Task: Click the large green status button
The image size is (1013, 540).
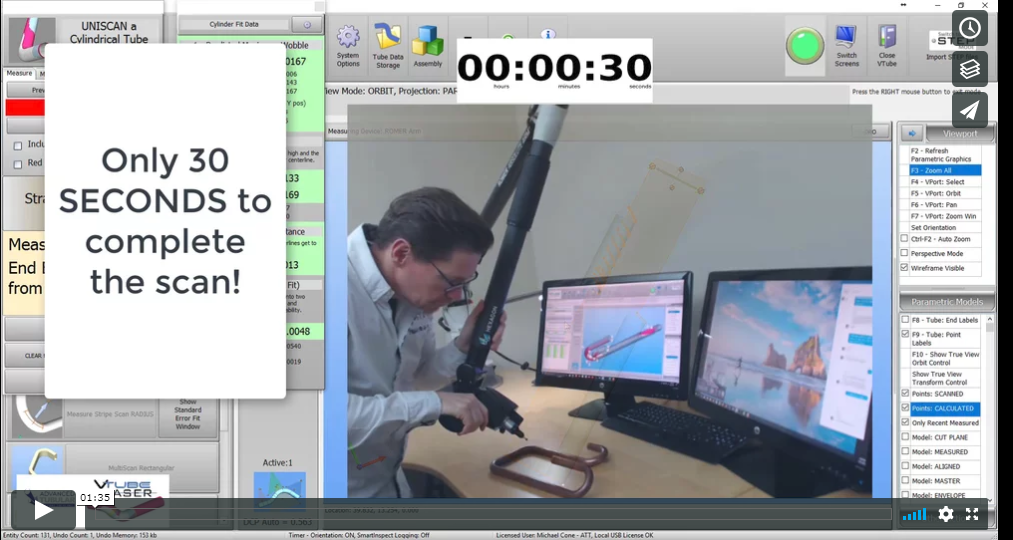Action: click(804, 46)
